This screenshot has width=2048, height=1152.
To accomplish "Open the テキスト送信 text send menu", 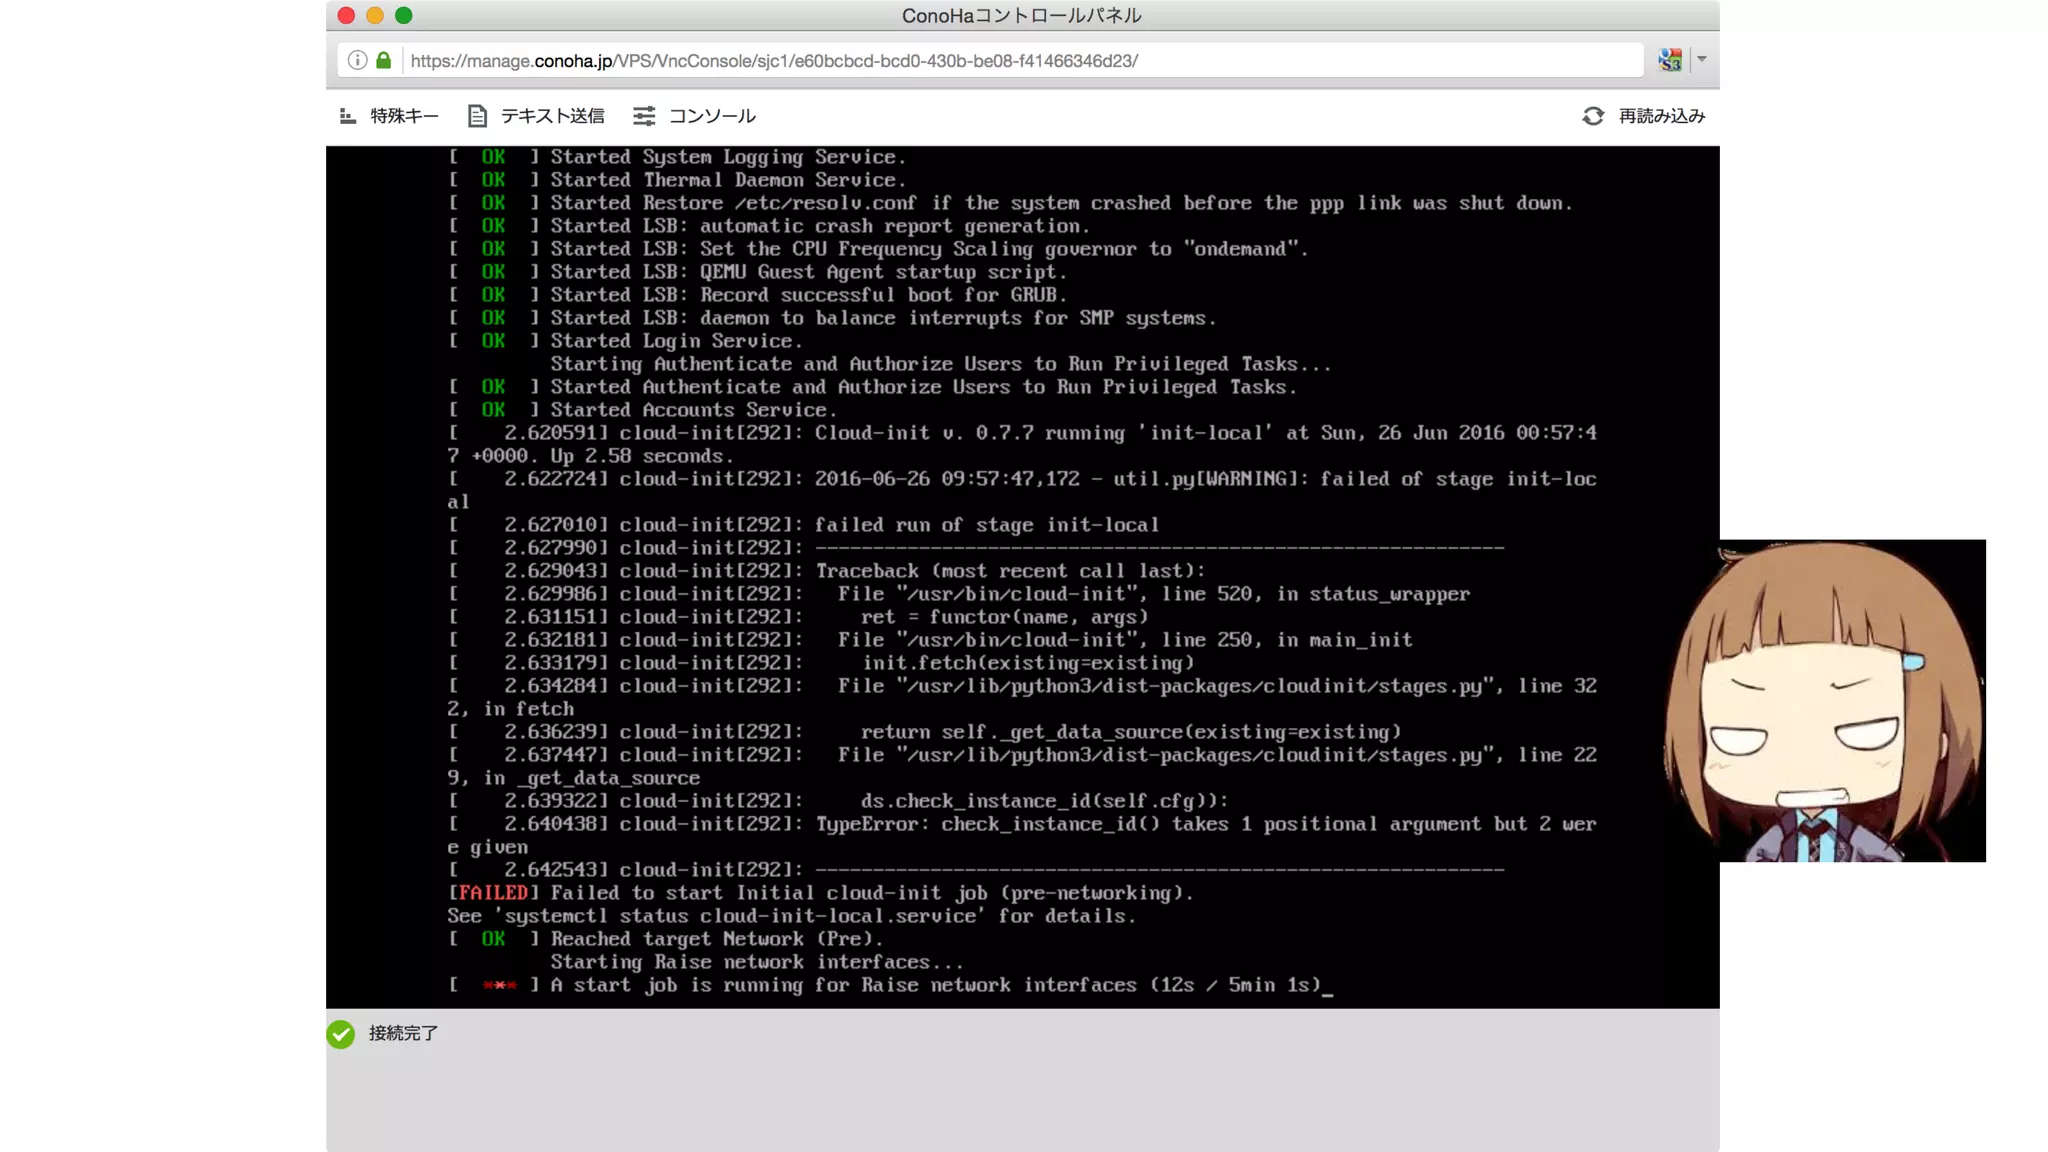I will [552, 116].
